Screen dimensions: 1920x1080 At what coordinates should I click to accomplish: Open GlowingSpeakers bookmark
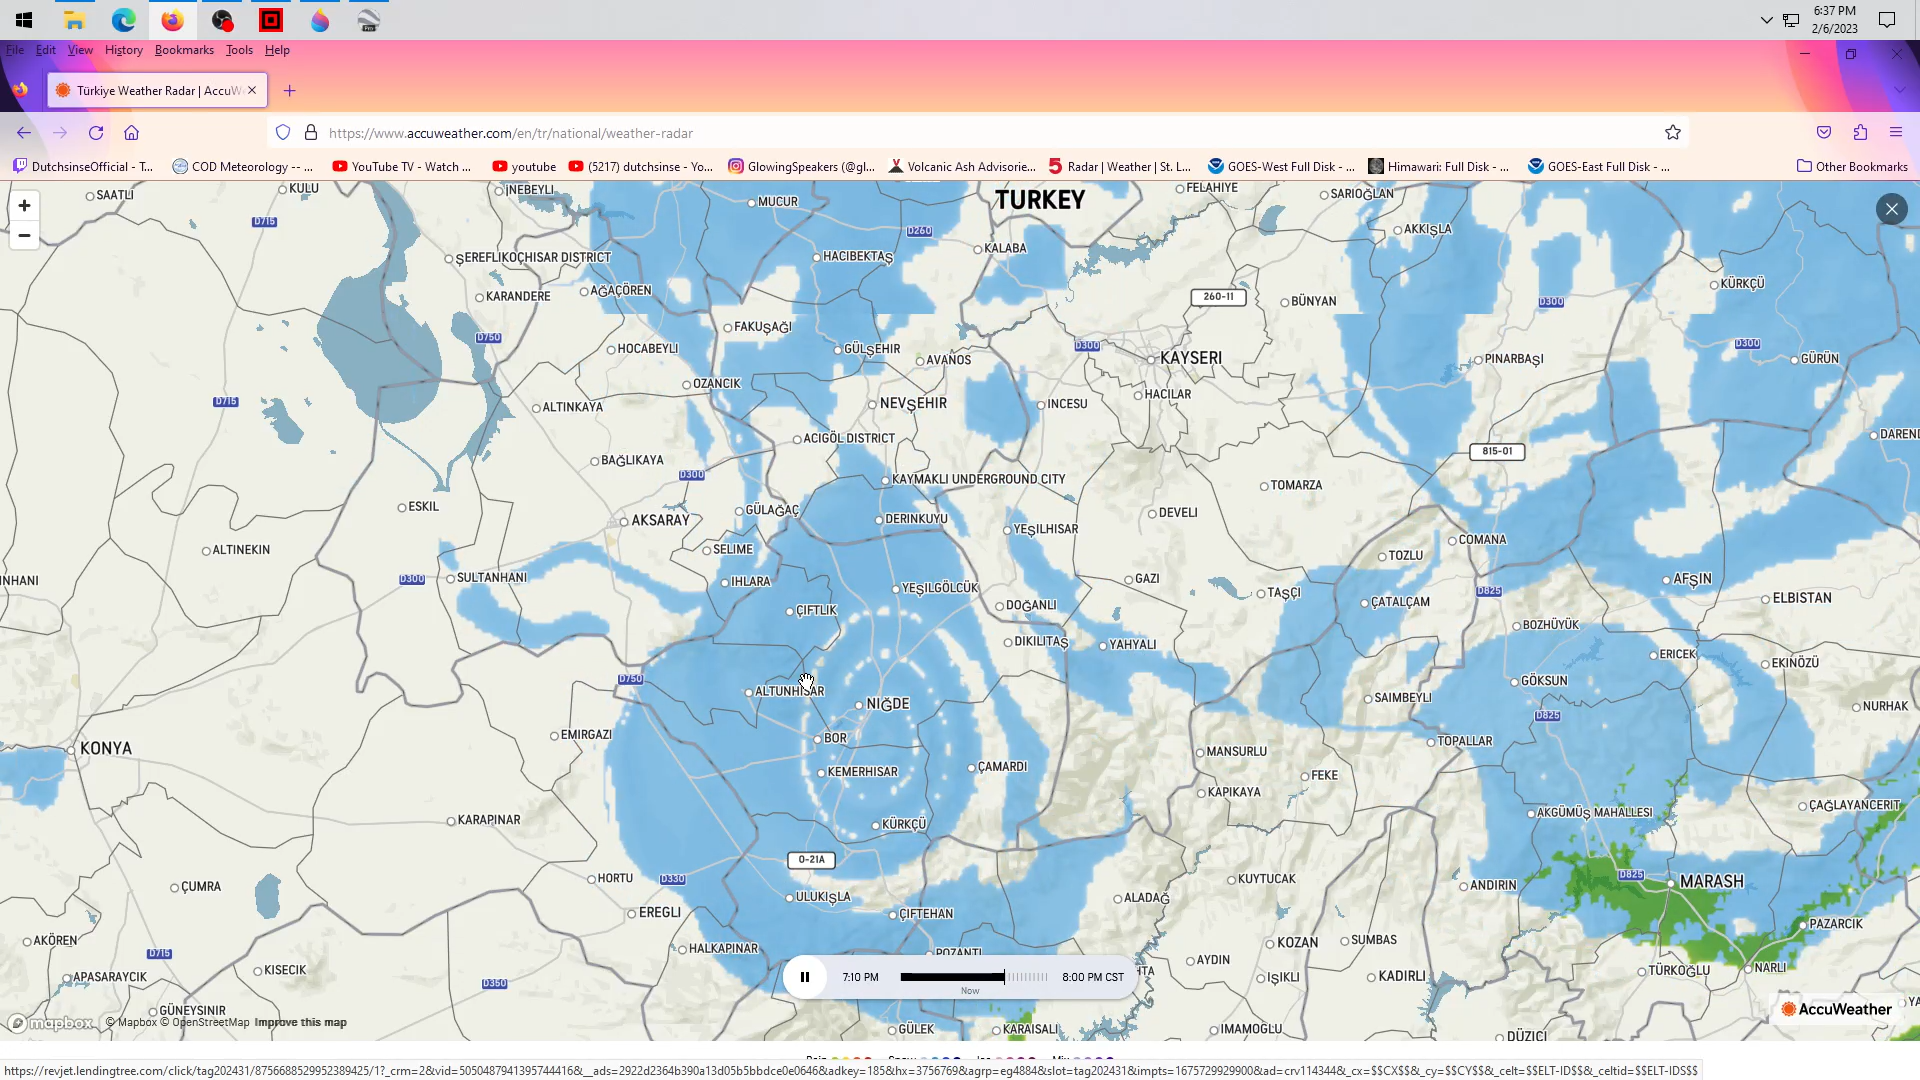pos(802,167)
